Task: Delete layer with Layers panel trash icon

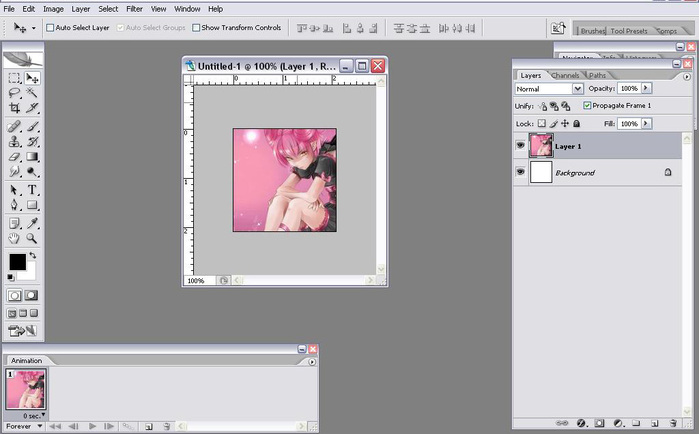Action: tap(673, 423)
